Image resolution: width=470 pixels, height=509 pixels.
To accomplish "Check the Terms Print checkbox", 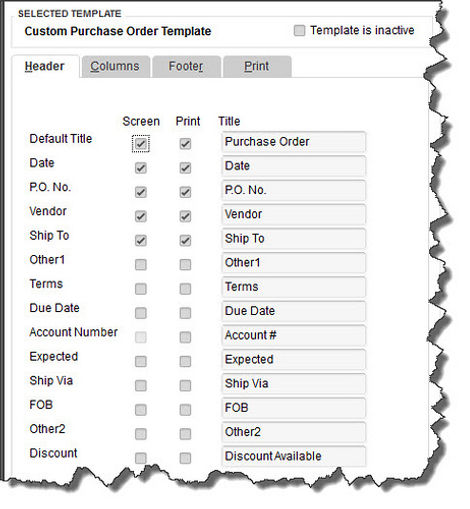I will 185,289.
